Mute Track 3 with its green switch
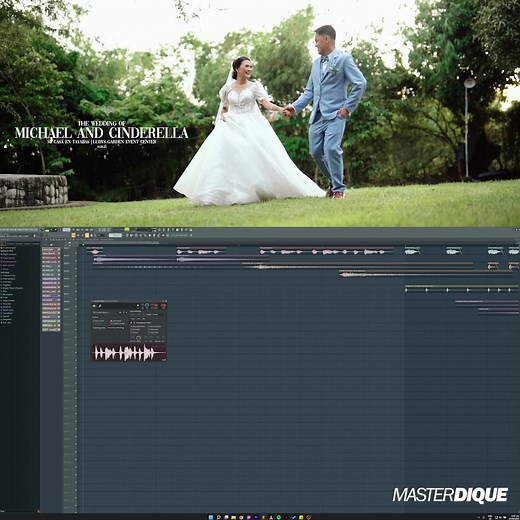Screen dimensions: 520x520 point(76,269)
